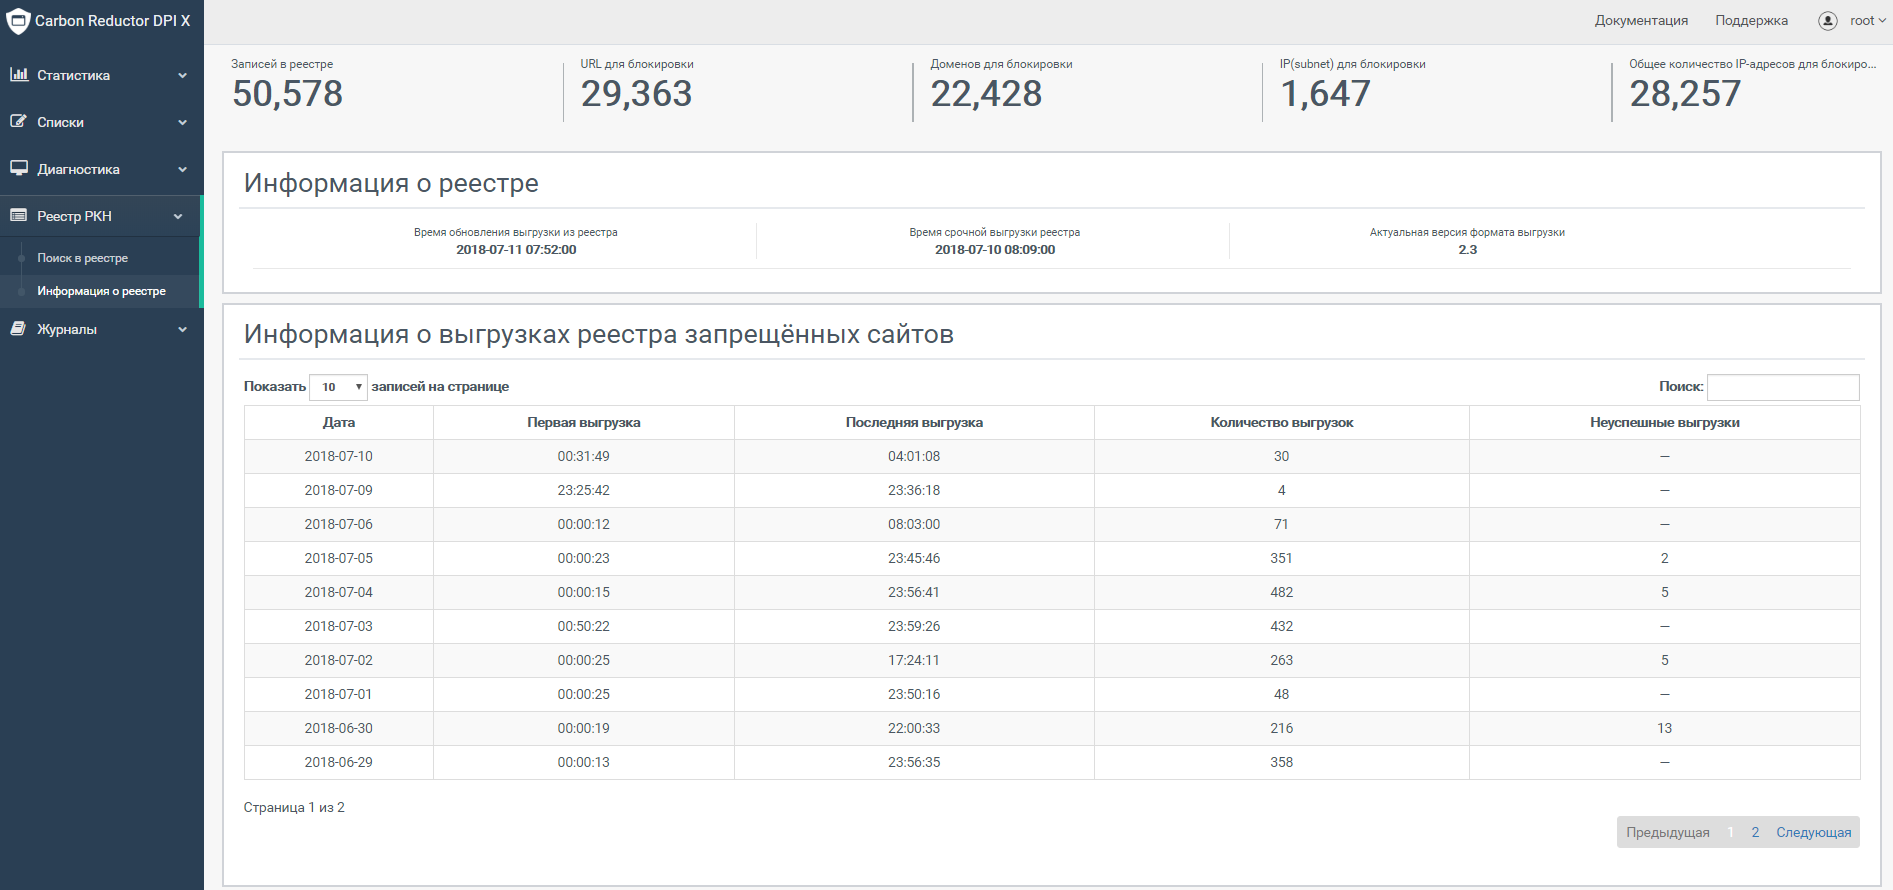Open the Документация link

point(1641,20)
